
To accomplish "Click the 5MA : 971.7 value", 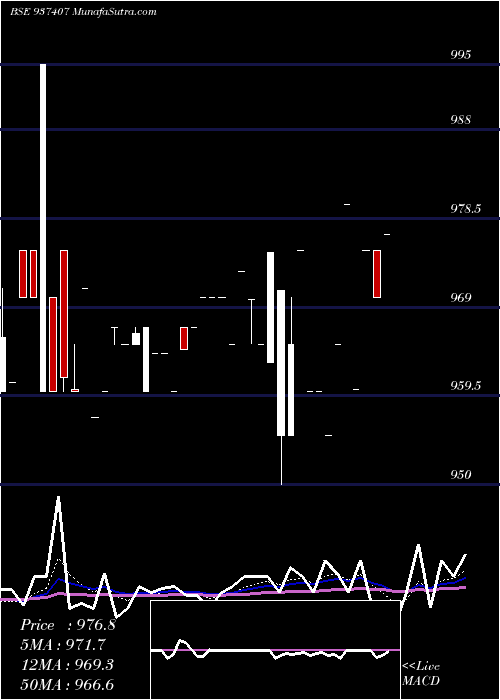I will coord(63,645).
